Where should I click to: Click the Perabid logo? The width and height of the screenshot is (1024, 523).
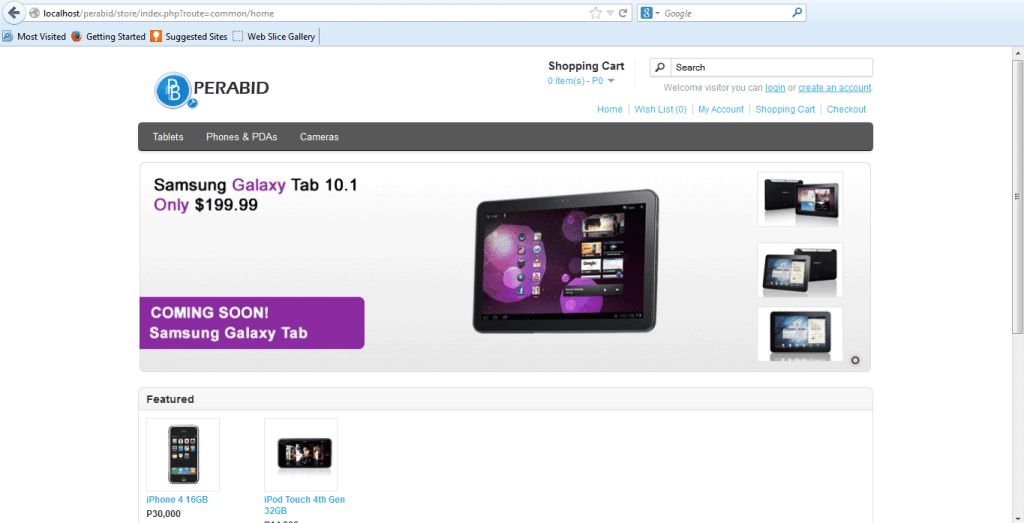coord(212,89)
